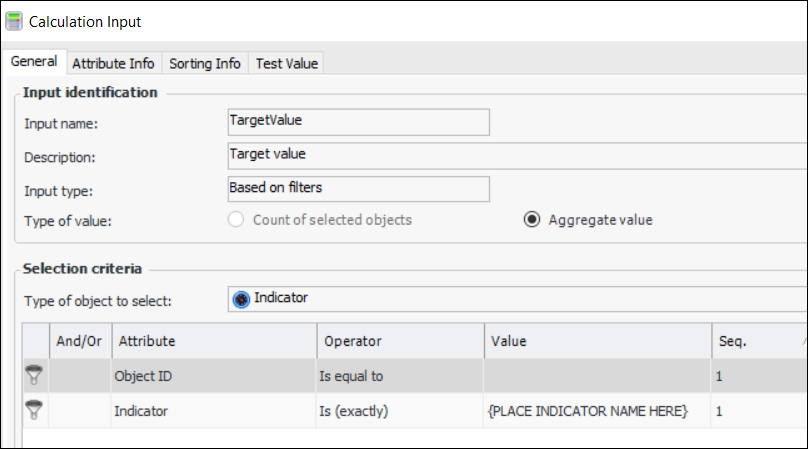
Task: Click the Operator column header
Action: coord(400,341)
